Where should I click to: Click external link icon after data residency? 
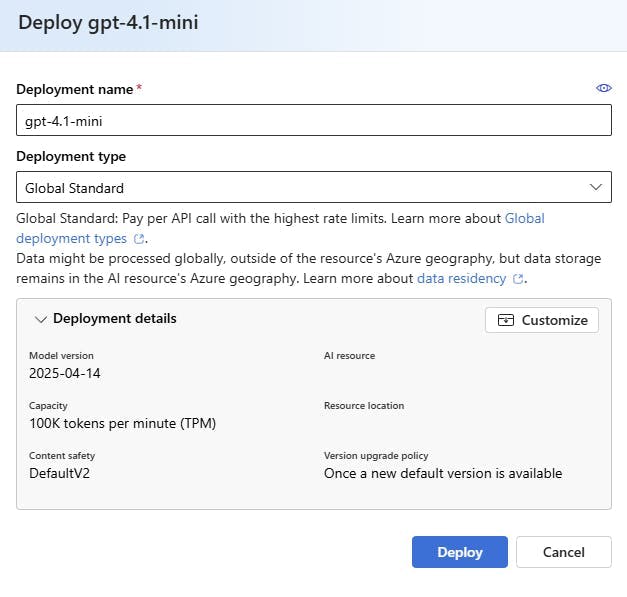(x=518, y=279)
